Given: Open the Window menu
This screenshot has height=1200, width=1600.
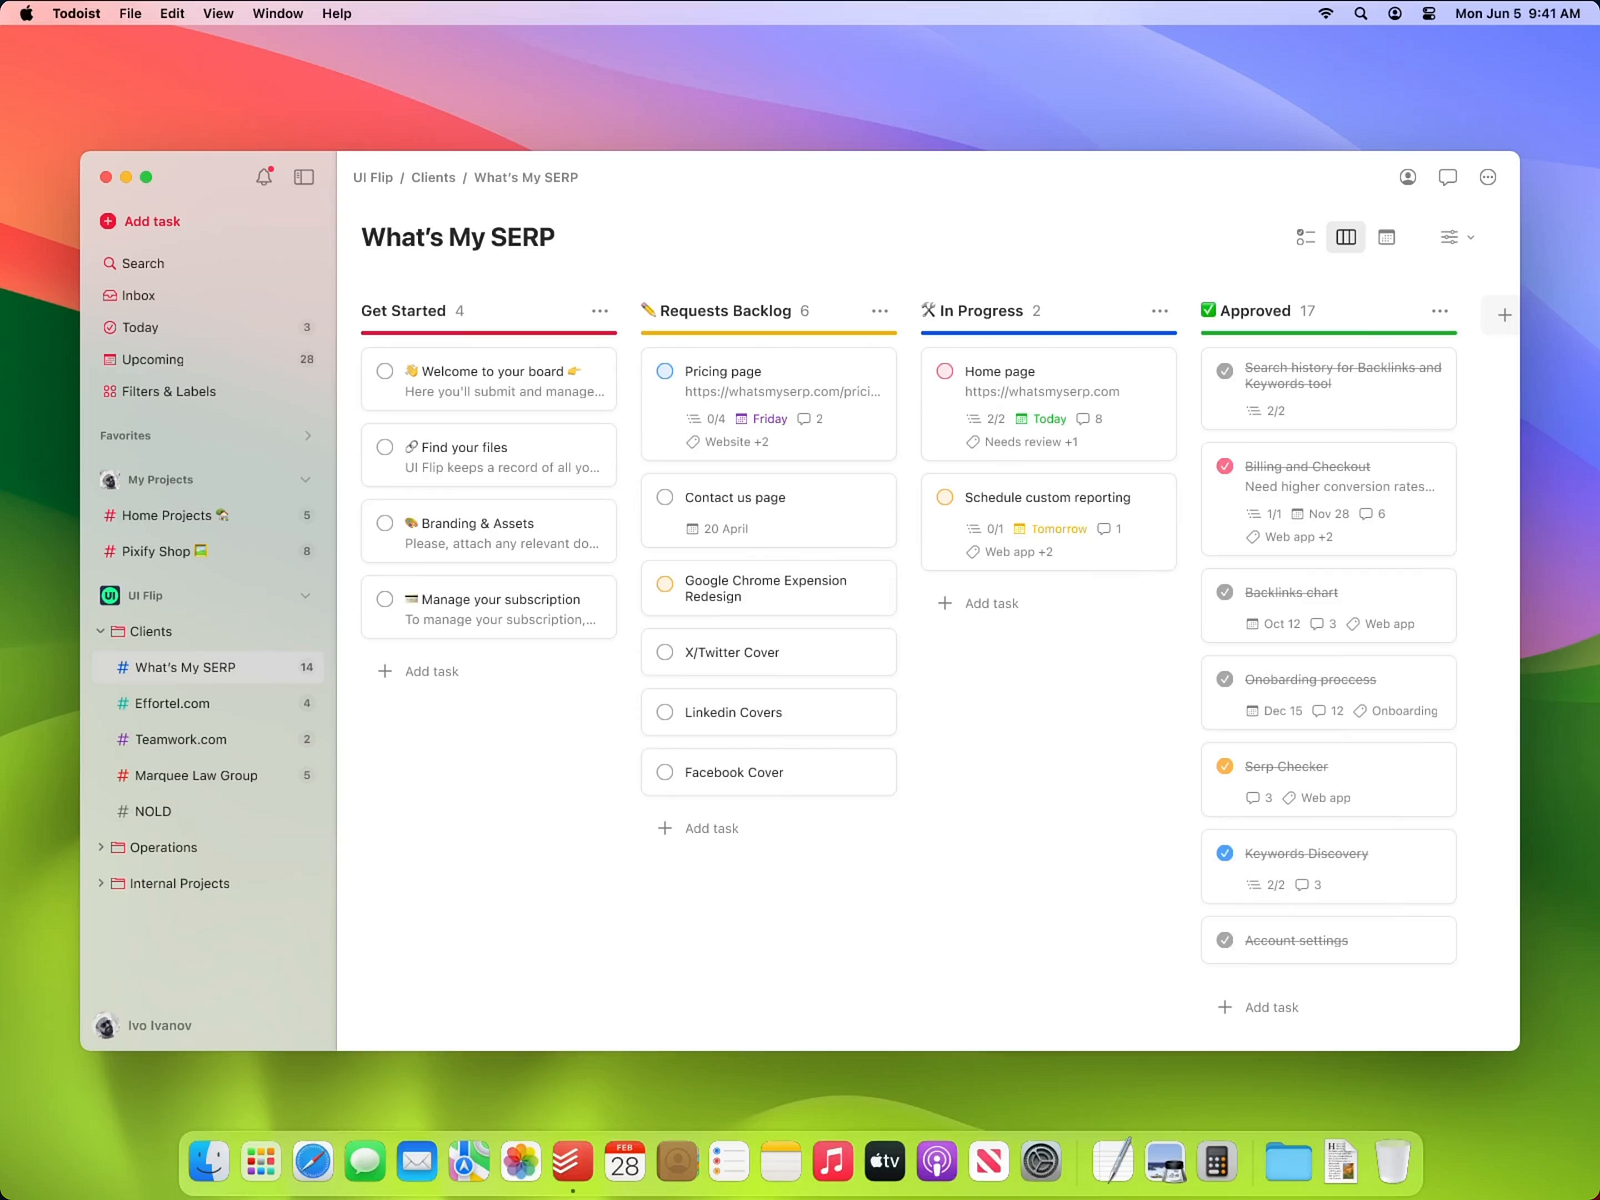Looking at the screenshot, I should coord(278,13).
